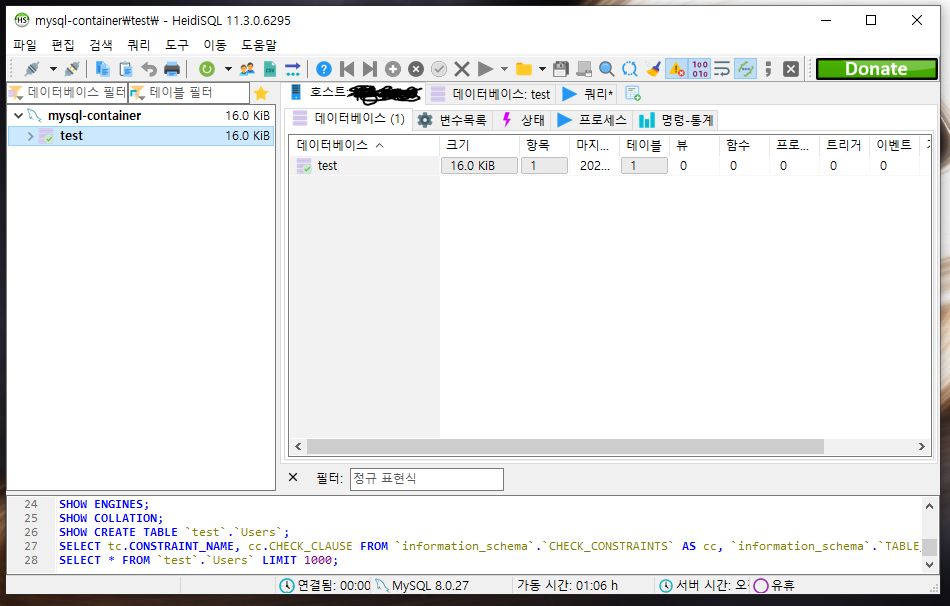Click the Copy toolbar icon
The image size is (950, 606).
(x=102, y=69)
